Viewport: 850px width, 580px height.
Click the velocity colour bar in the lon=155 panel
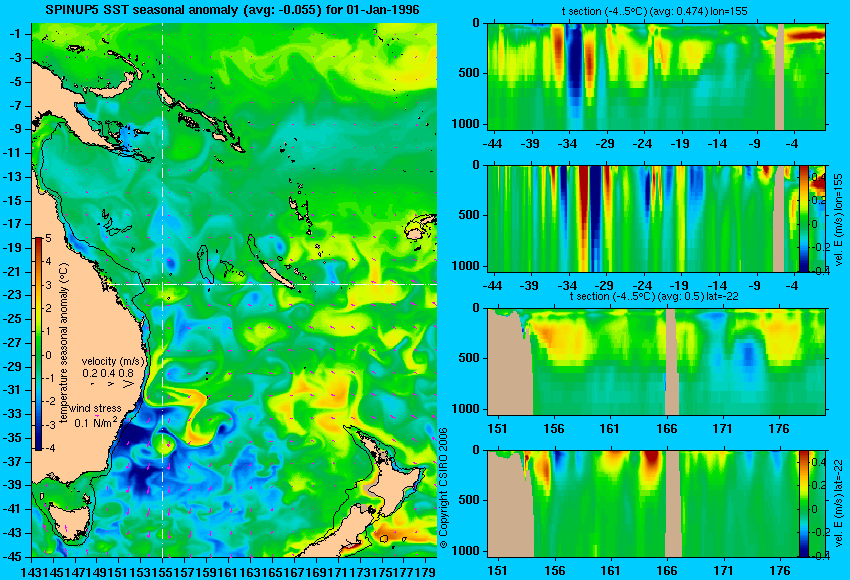pyautogui.click(x=803, y=218)
